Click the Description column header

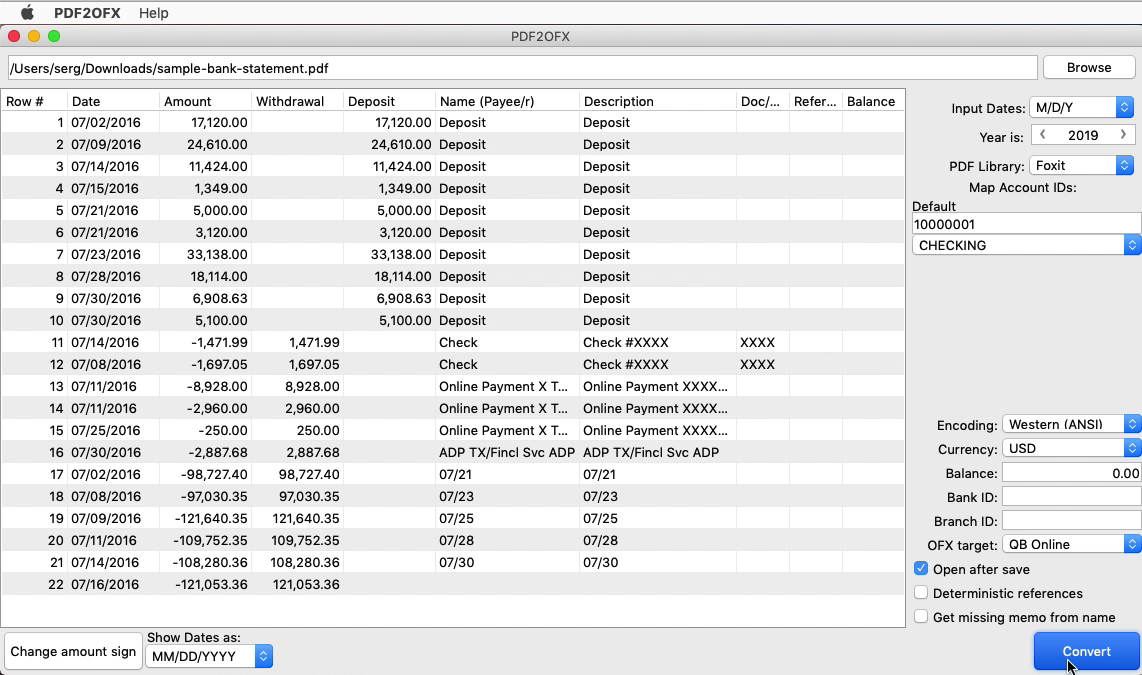click(x=658, y=101)
